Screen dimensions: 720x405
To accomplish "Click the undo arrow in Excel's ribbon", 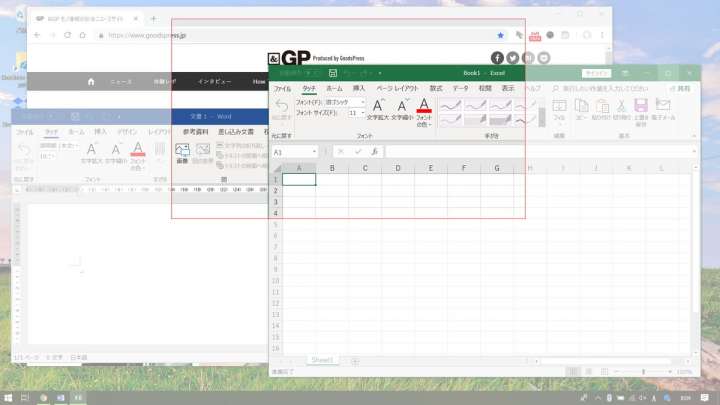I will tap(281, 107).
